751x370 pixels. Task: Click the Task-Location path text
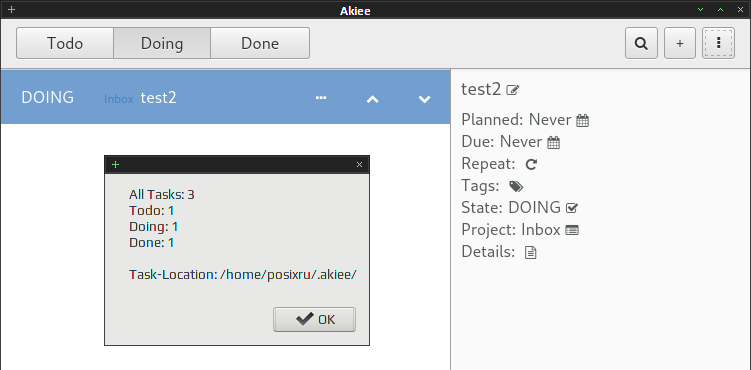coord(243,275)
